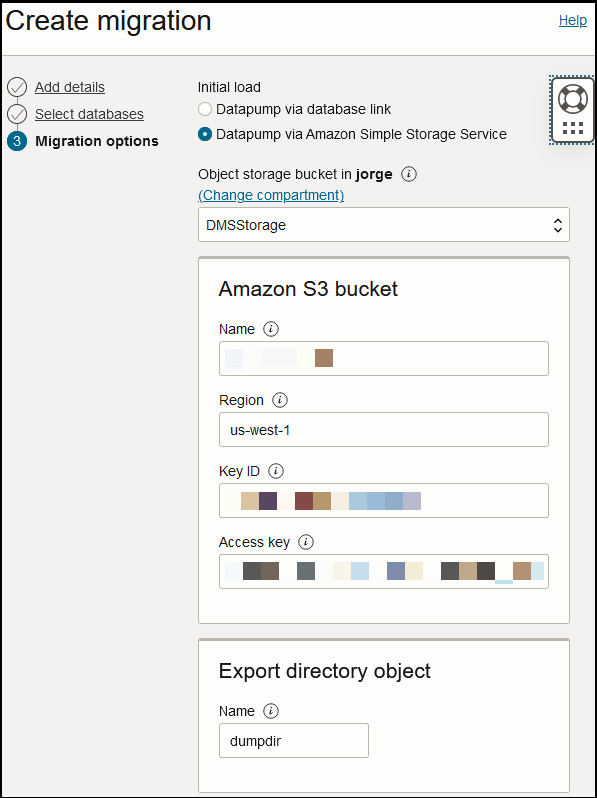597x798 pixels.
Task: Click the Region field showing us-west-1
Action: (384, 430)
